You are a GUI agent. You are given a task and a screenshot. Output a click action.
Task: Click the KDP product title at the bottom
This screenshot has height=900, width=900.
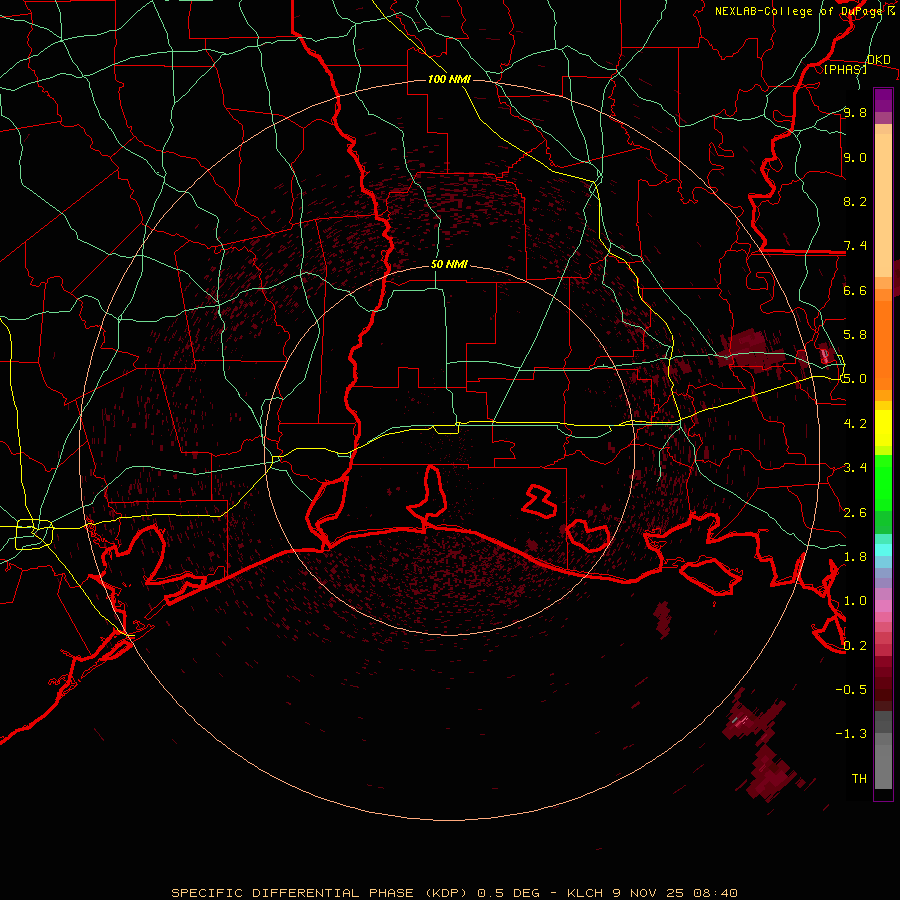(455, 893)
